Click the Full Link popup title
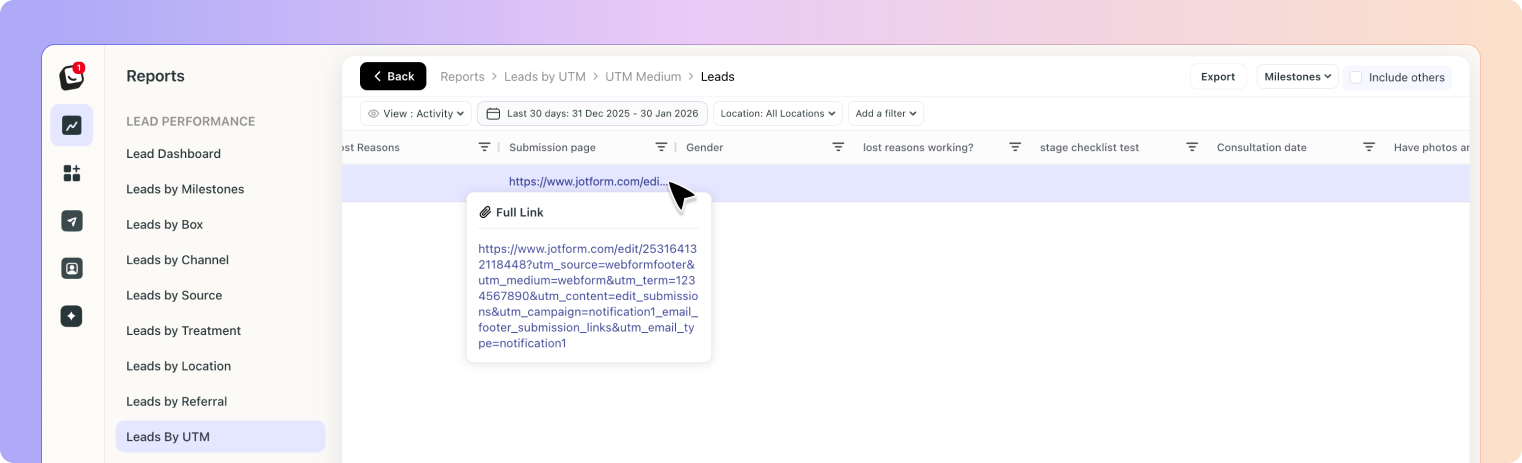 [520, 212]
